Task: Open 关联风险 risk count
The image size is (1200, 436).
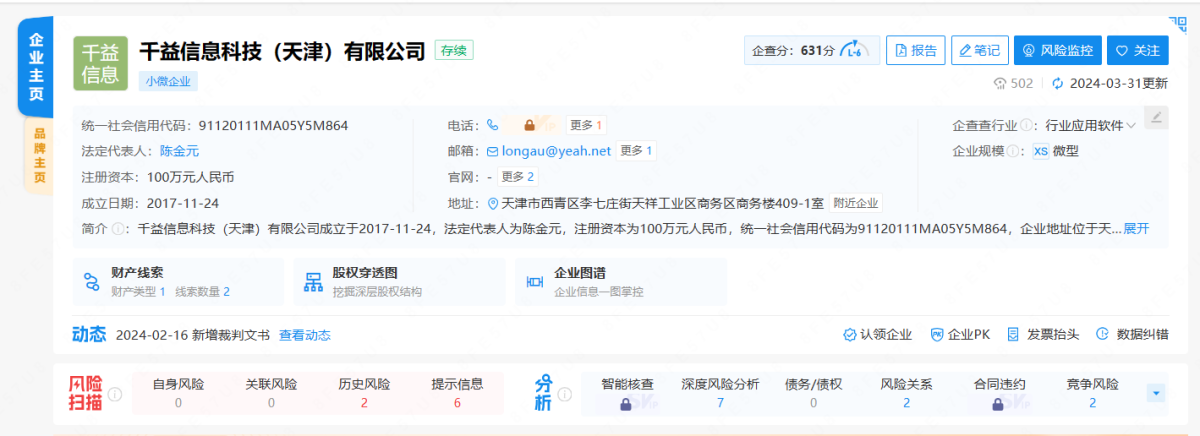Action: [271, 393]
